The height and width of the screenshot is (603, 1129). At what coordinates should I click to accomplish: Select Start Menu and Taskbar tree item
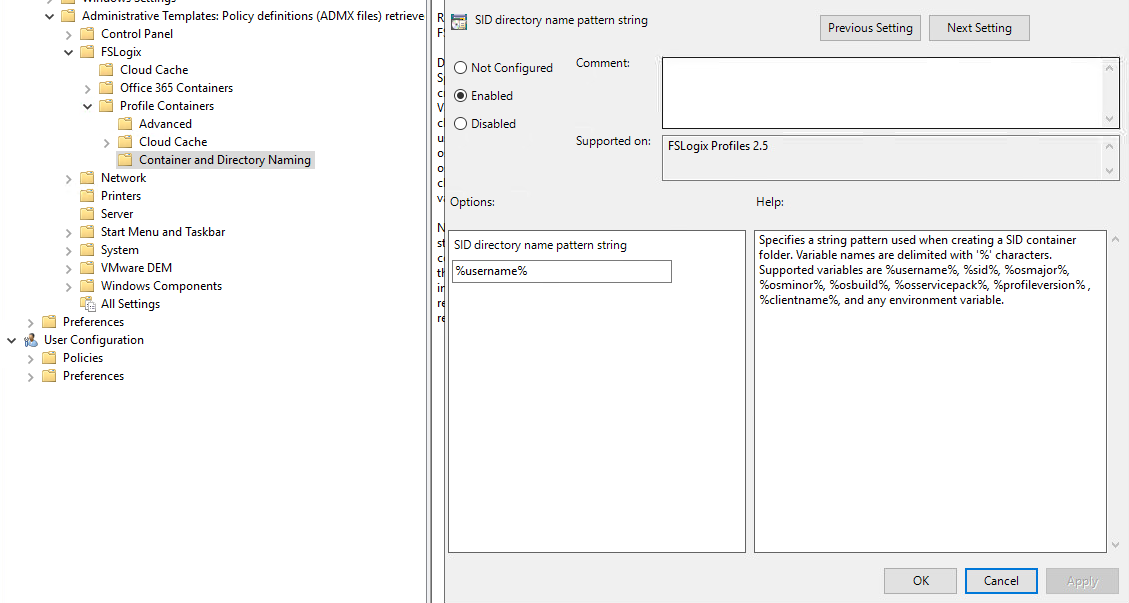(162, 232)
